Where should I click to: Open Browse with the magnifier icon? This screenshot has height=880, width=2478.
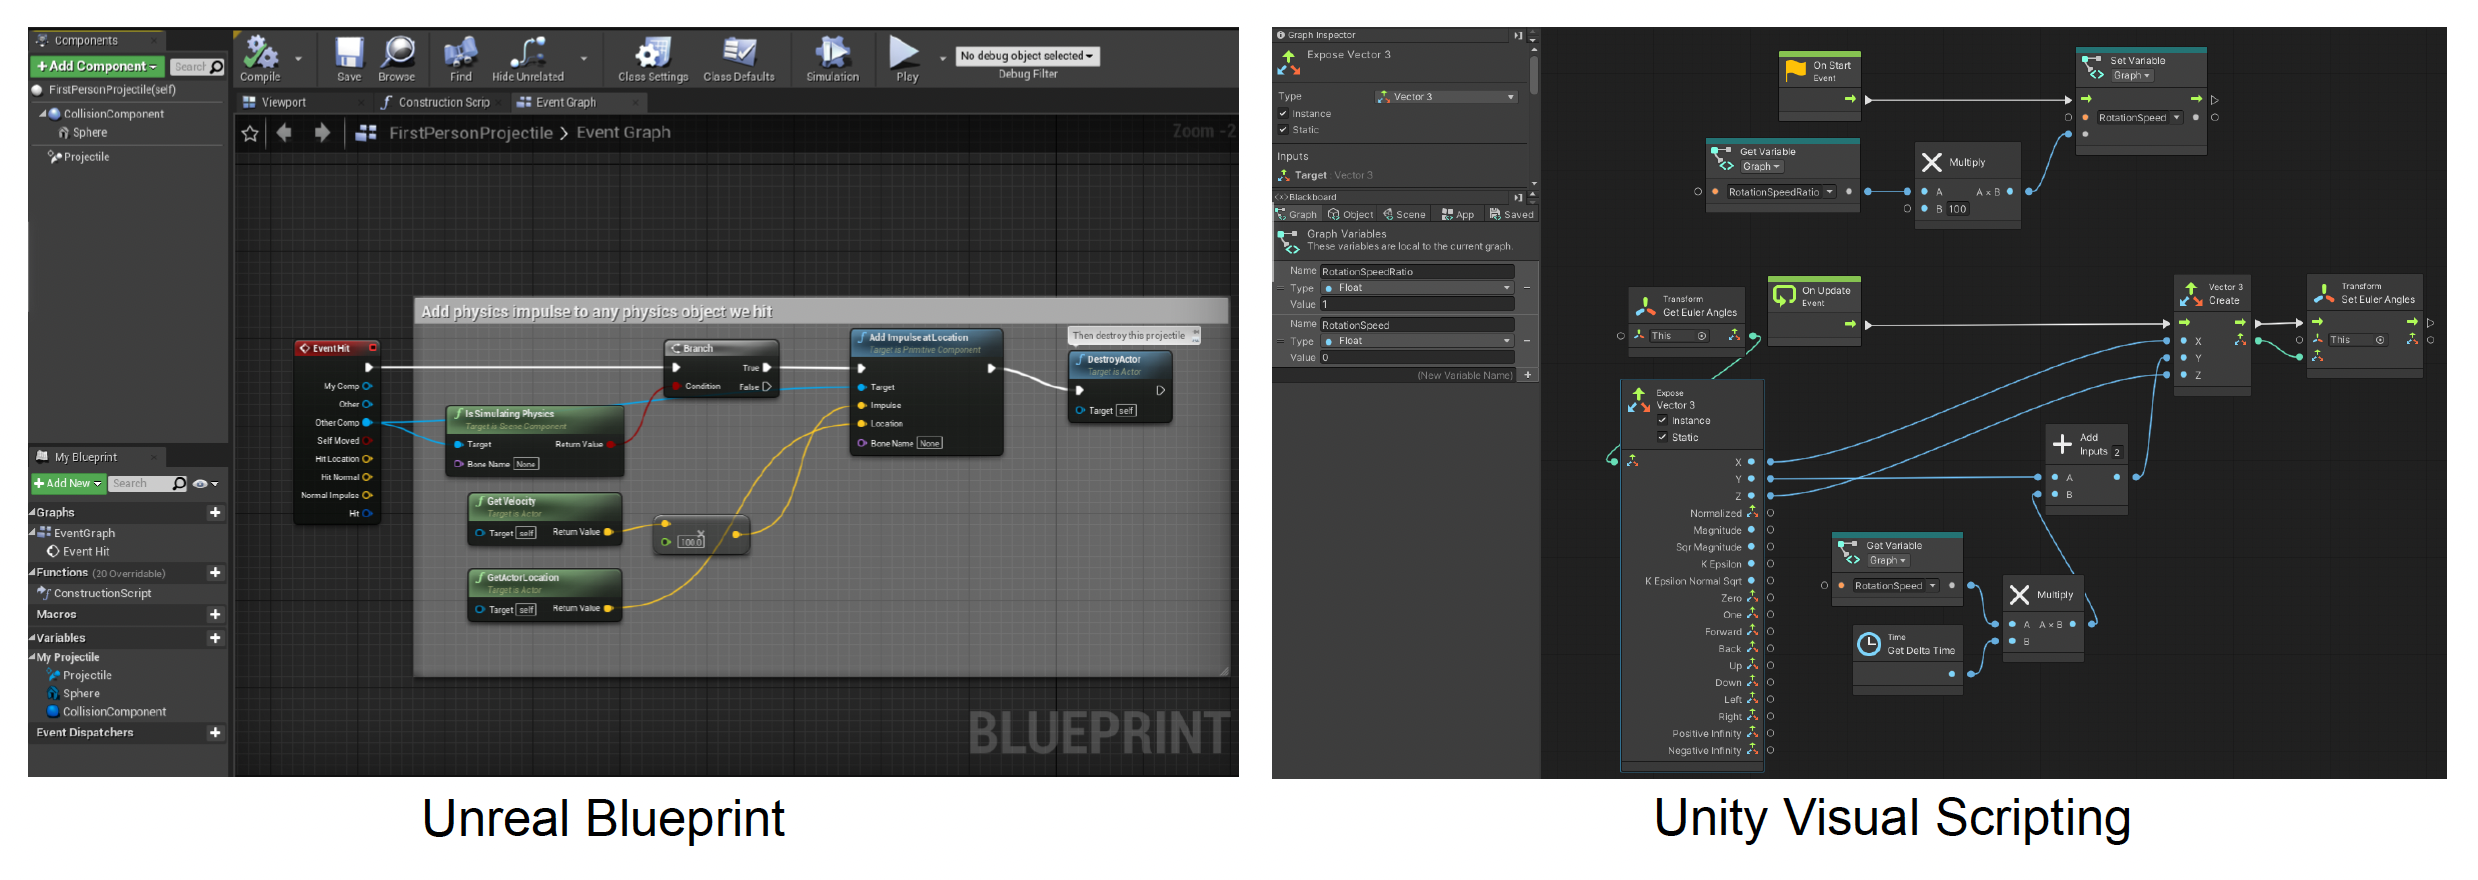397,54
